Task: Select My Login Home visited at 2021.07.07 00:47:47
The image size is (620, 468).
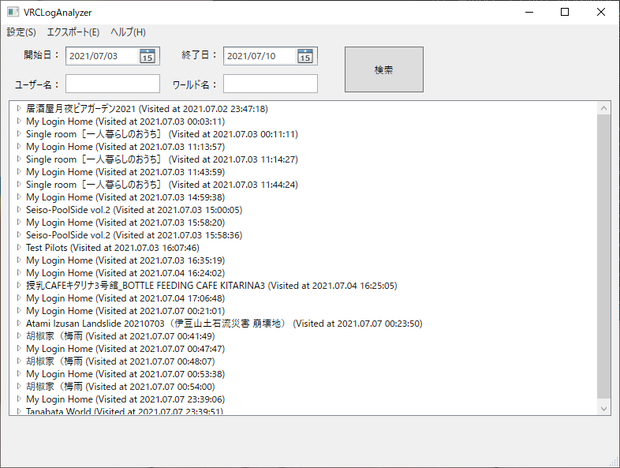Action: [x=125, y=349]
